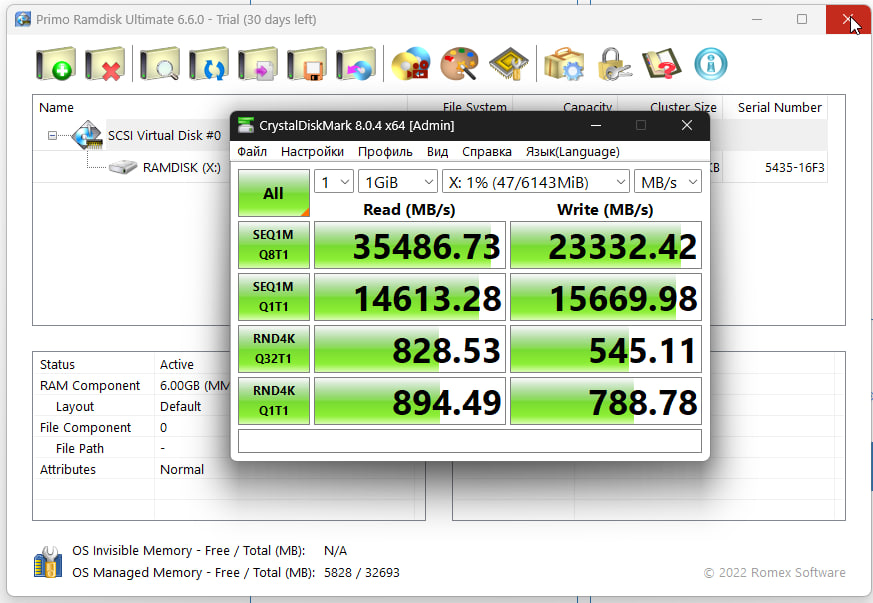
Task: Open the Вид menu
Action: 438,151
